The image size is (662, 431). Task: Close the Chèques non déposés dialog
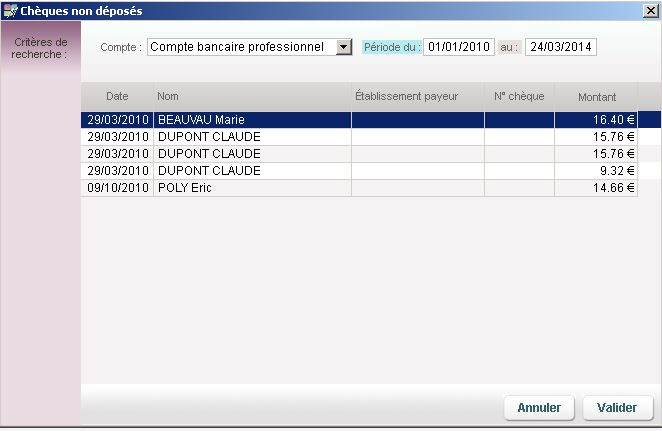tap(649, 11)
